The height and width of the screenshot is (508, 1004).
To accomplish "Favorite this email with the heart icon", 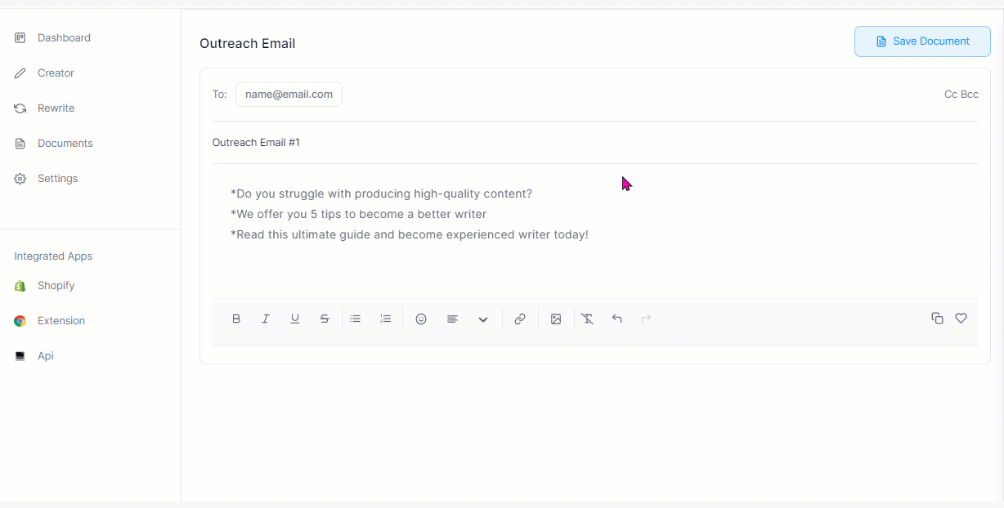I will [961, 318].
